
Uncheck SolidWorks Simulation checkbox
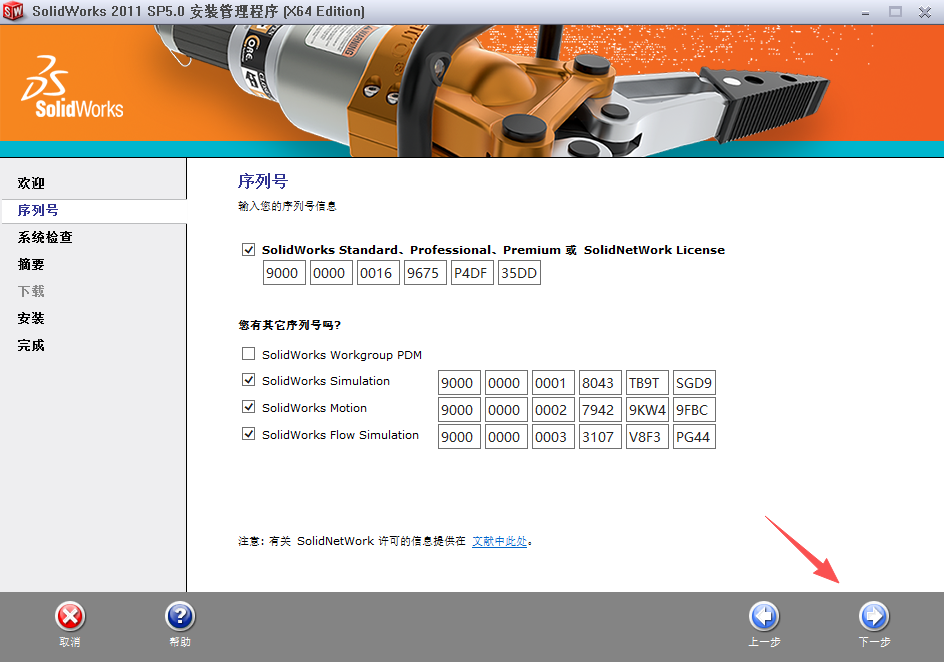coord(248,381)
